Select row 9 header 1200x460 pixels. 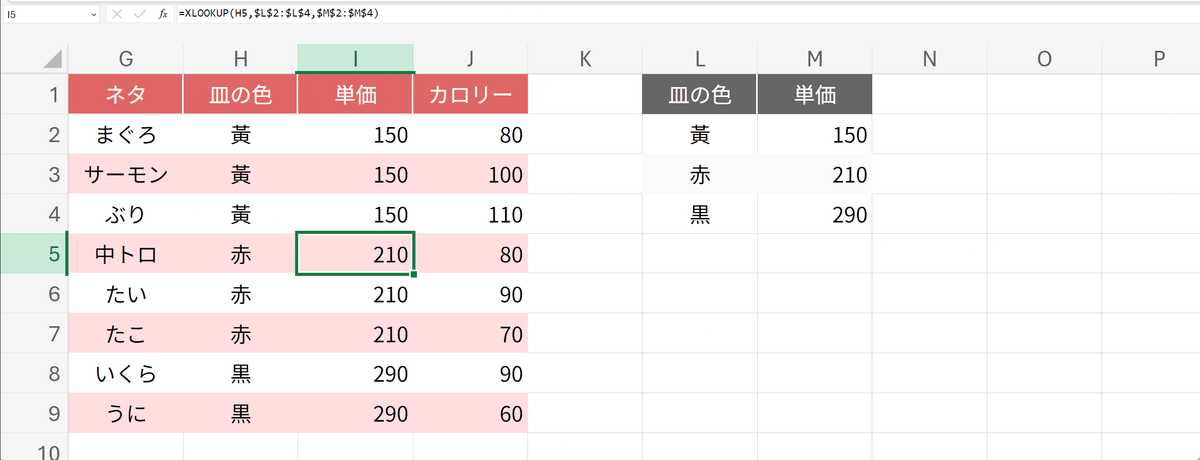click(x=33, y=415)
